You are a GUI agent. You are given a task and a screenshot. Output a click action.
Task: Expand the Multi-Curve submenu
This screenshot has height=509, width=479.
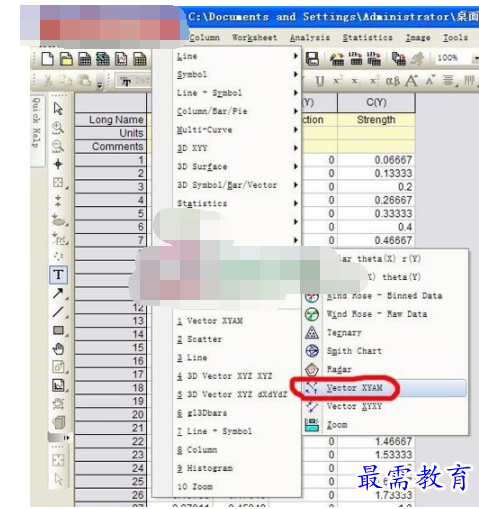pos(236,130)
